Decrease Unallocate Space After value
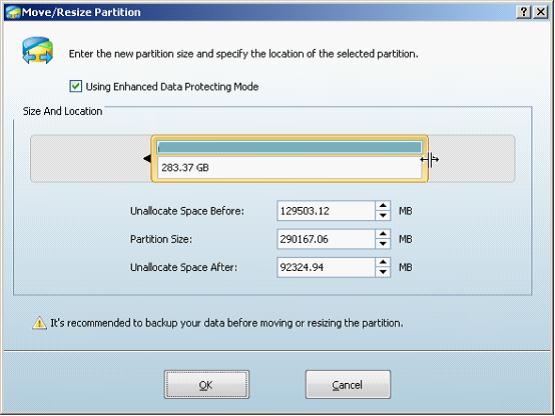This screenshot has width=555, height=416. [x=383, y=272]
